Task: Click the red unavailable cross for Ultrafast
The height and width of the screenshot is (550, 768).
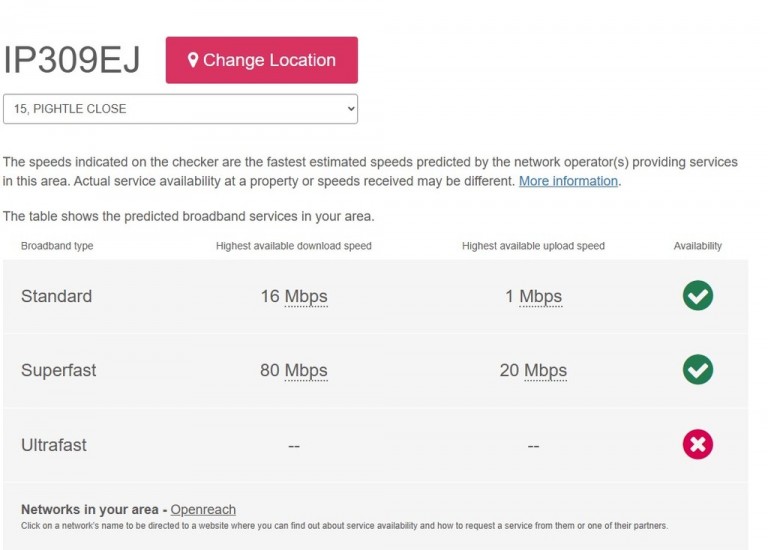Action: point(697,444)
